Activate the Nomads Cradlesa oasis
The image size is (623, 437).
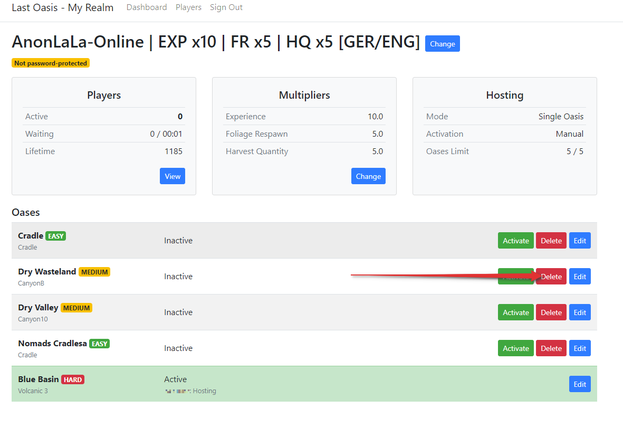tap(515, 348)
